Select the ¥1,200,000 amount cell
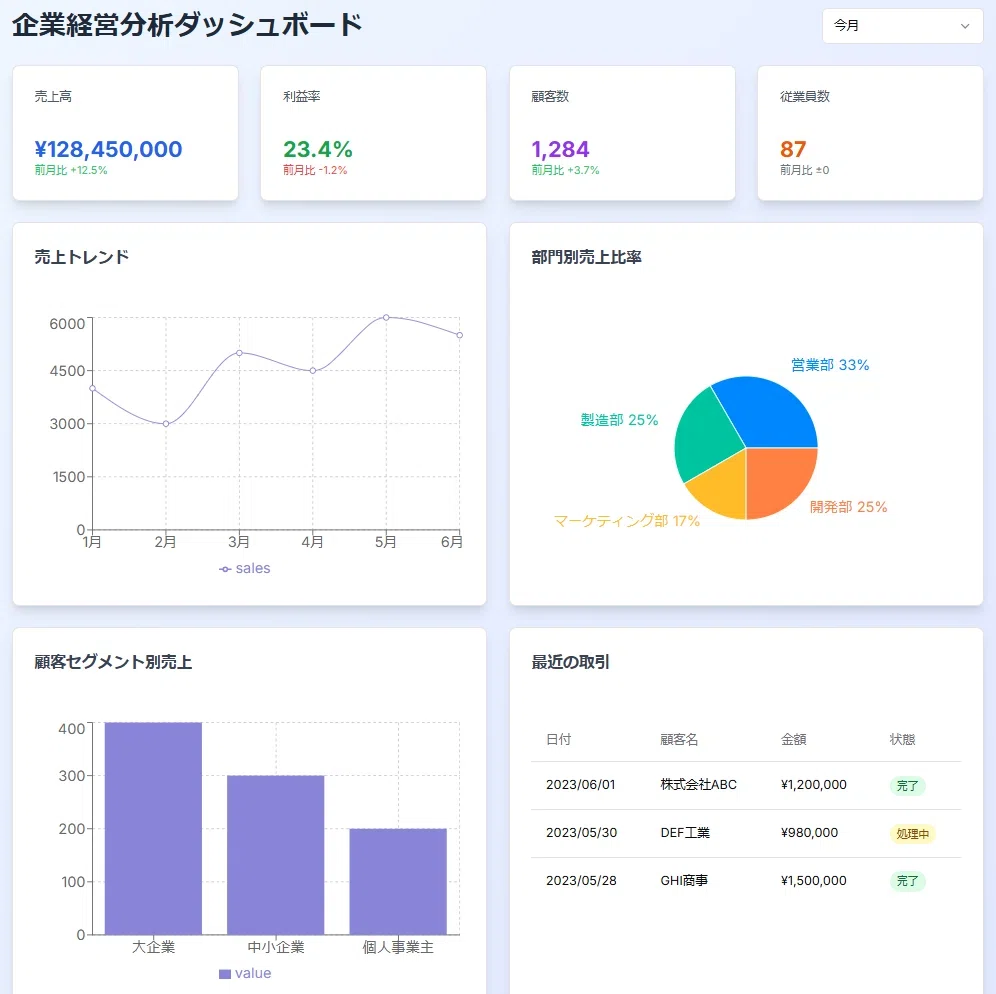 coord(814,785)
